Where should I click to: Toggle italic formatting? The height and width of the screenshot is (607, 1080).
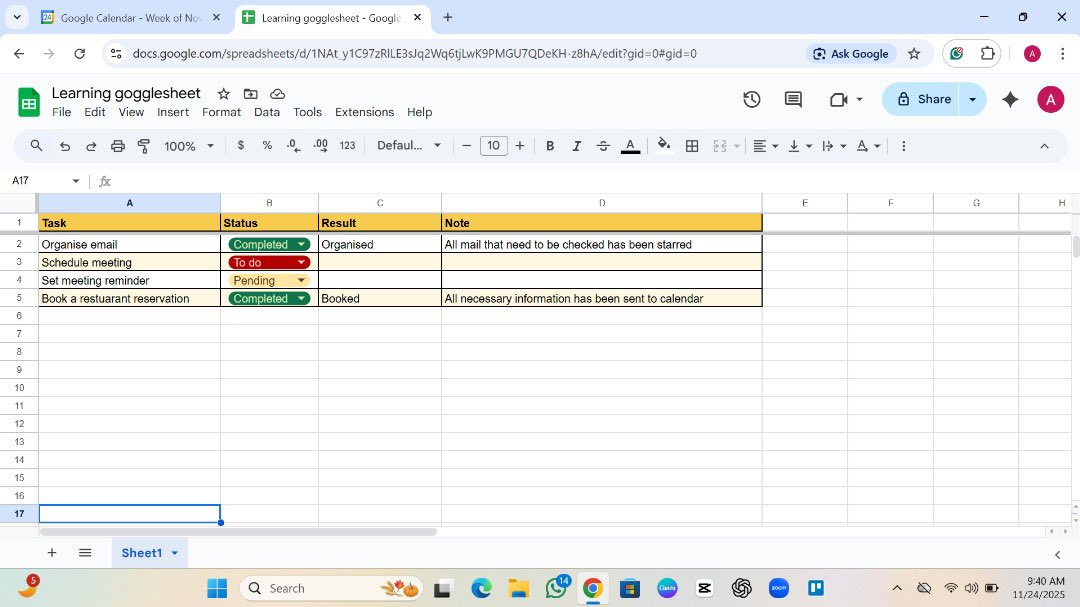(x=576, y=145)
